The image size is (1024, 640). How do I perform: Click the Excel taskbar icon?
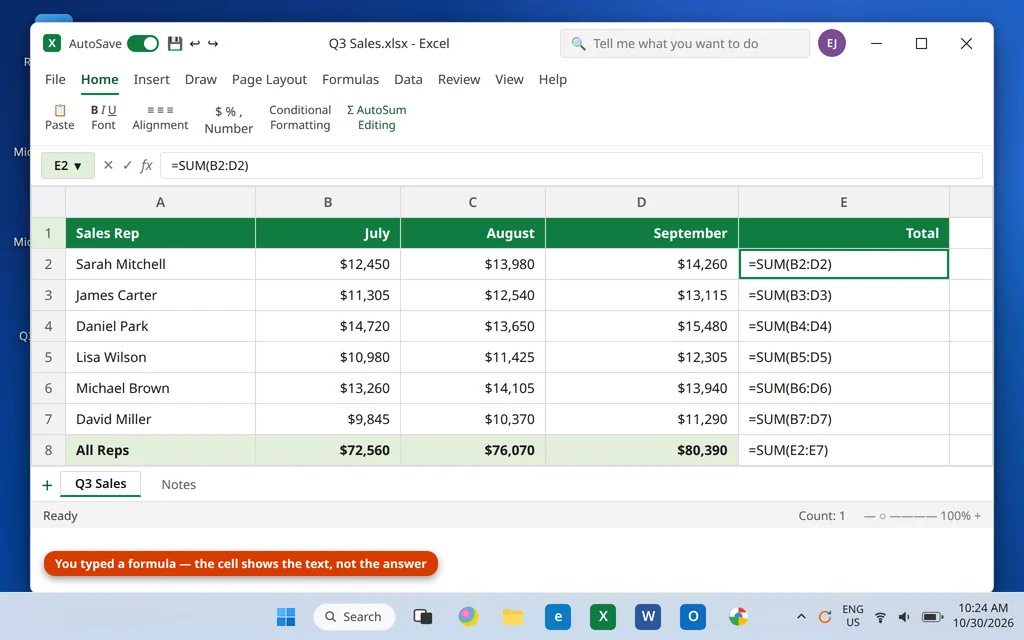point(603,616)
